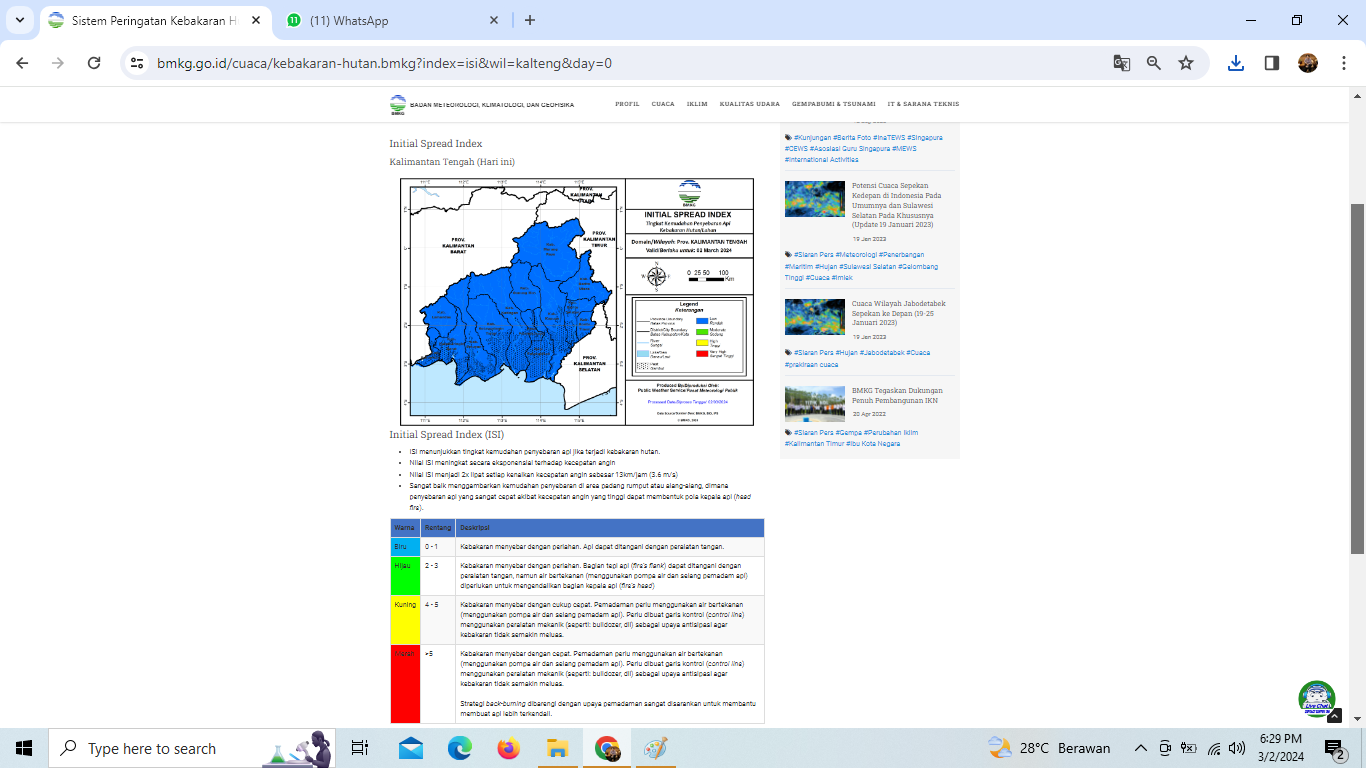
Task: Open the Mail app on taskbar
Action: pyautogui.click(x=410, y=748)
